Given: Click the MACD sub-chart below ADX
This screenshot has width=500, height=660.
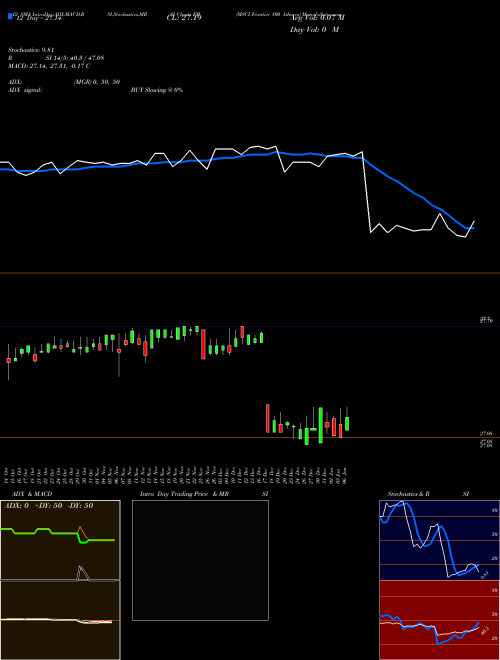Looking at the screenshot, I should (60, 620).
